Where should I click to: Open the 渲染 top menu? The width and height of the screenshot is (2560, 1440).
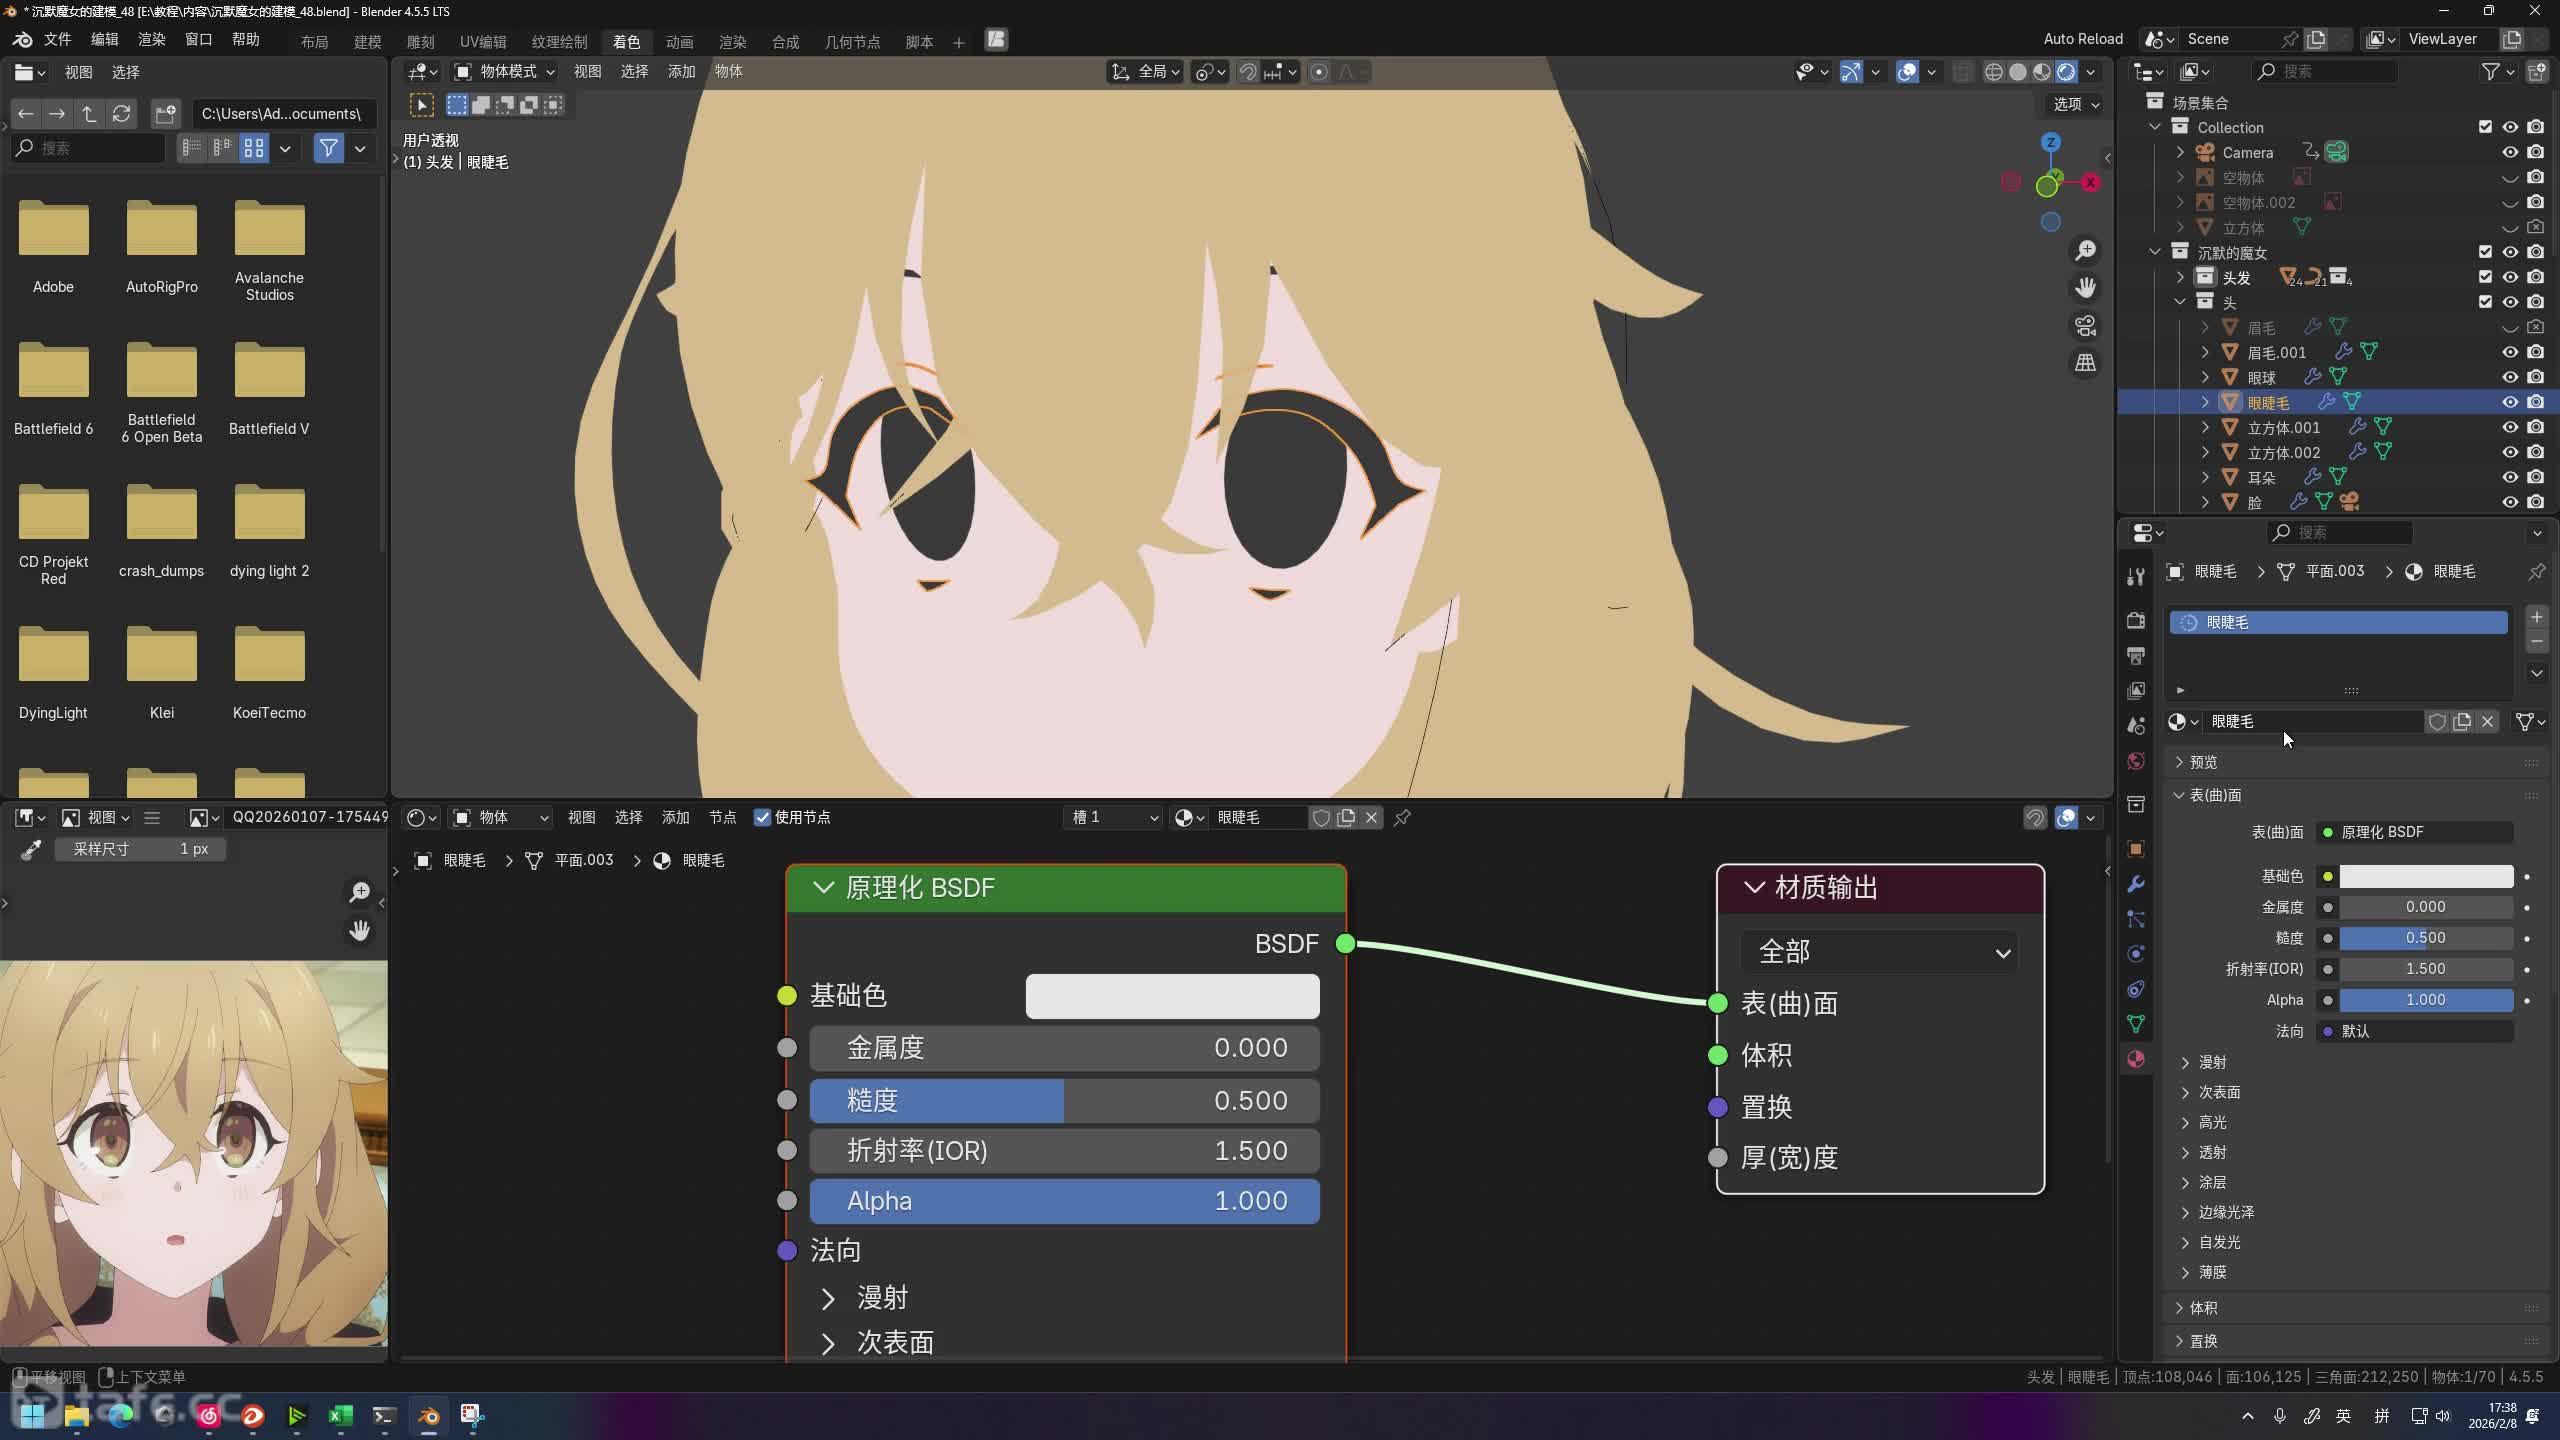151,39
